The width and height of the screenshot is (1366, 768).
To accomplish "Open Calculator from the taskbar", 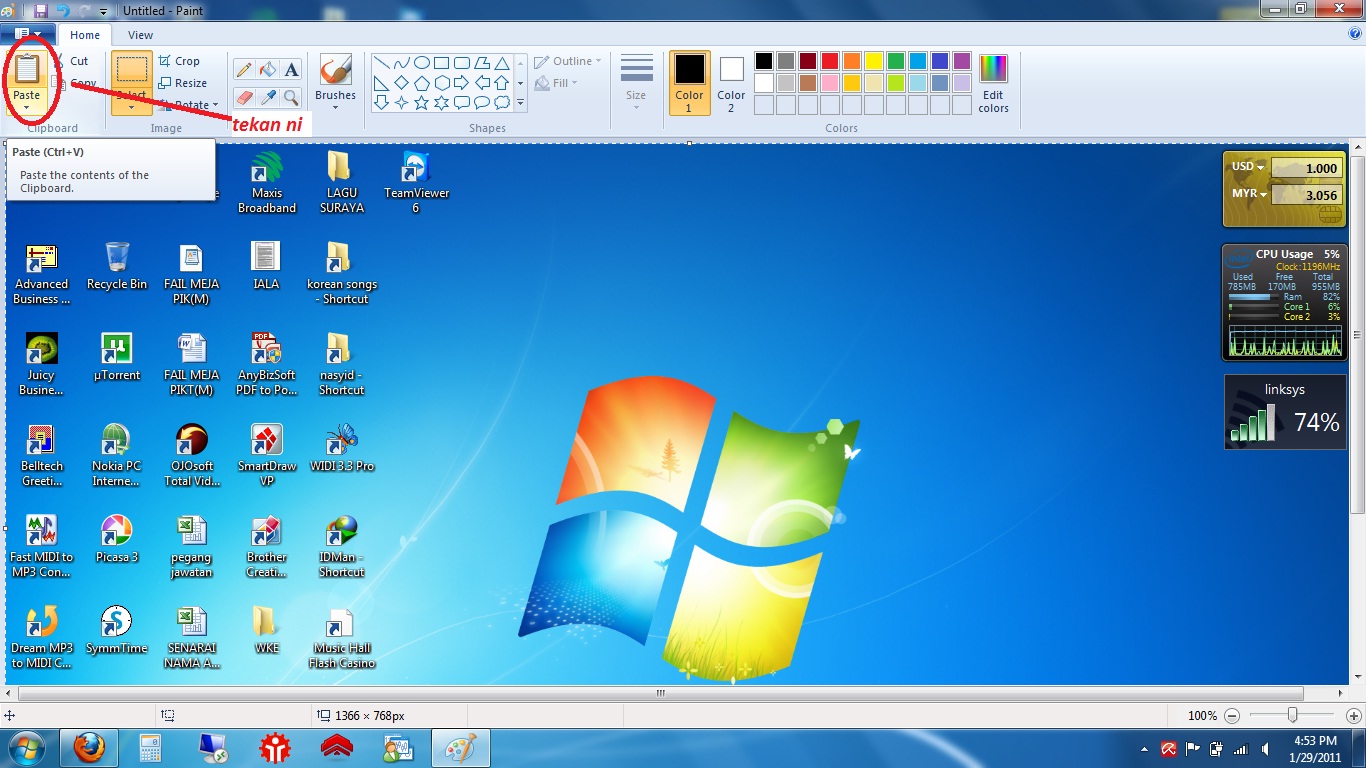I will click(x=151, y=748).
